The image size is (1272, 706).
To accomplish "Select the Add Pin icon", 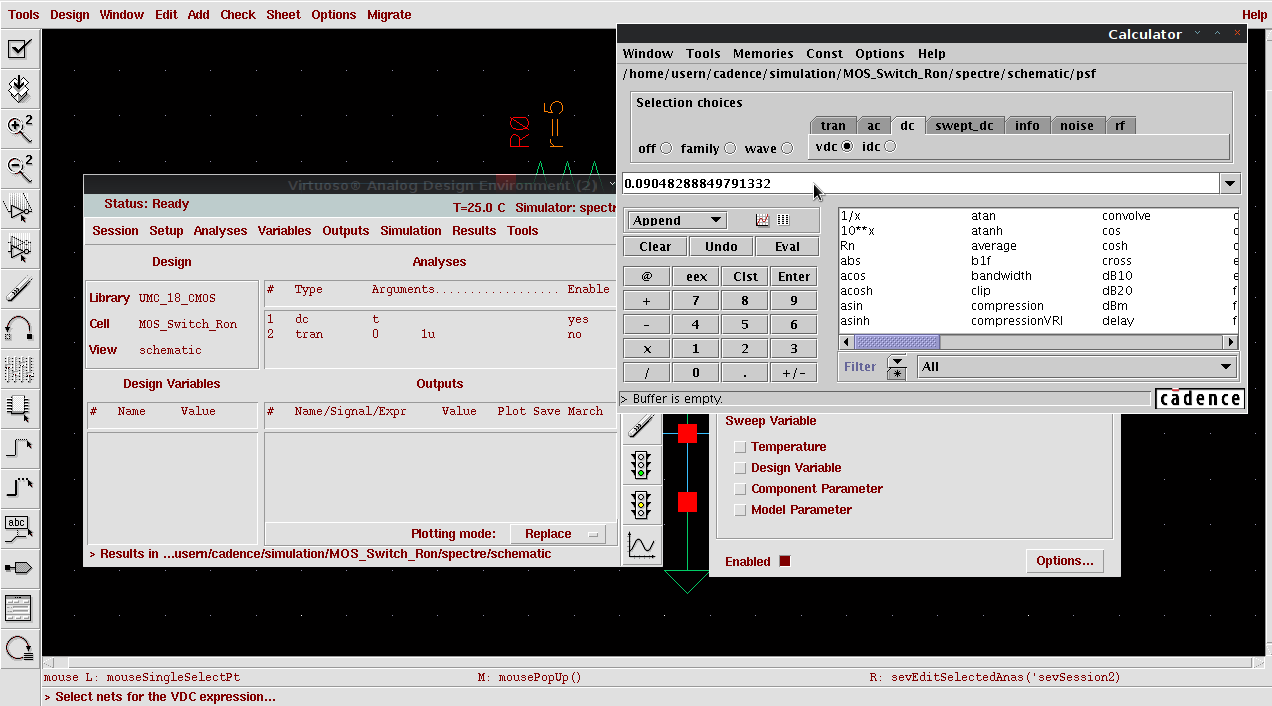I will pyautogui.click(x=19, y=567).
